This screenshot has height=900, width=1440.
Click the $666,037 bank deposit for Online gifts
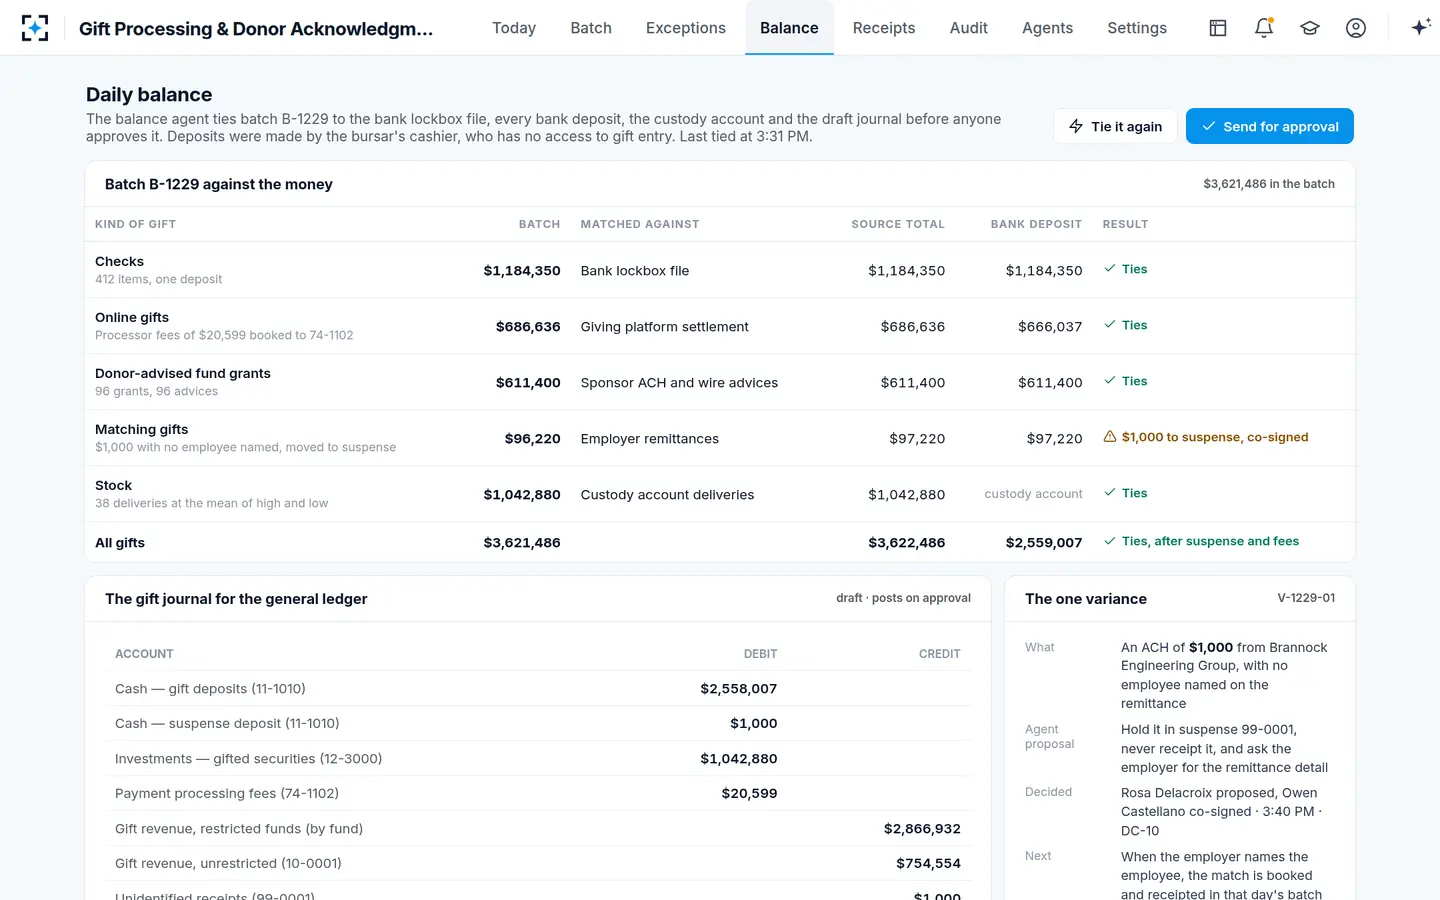pyautogui.click(x=1050, y=326)
